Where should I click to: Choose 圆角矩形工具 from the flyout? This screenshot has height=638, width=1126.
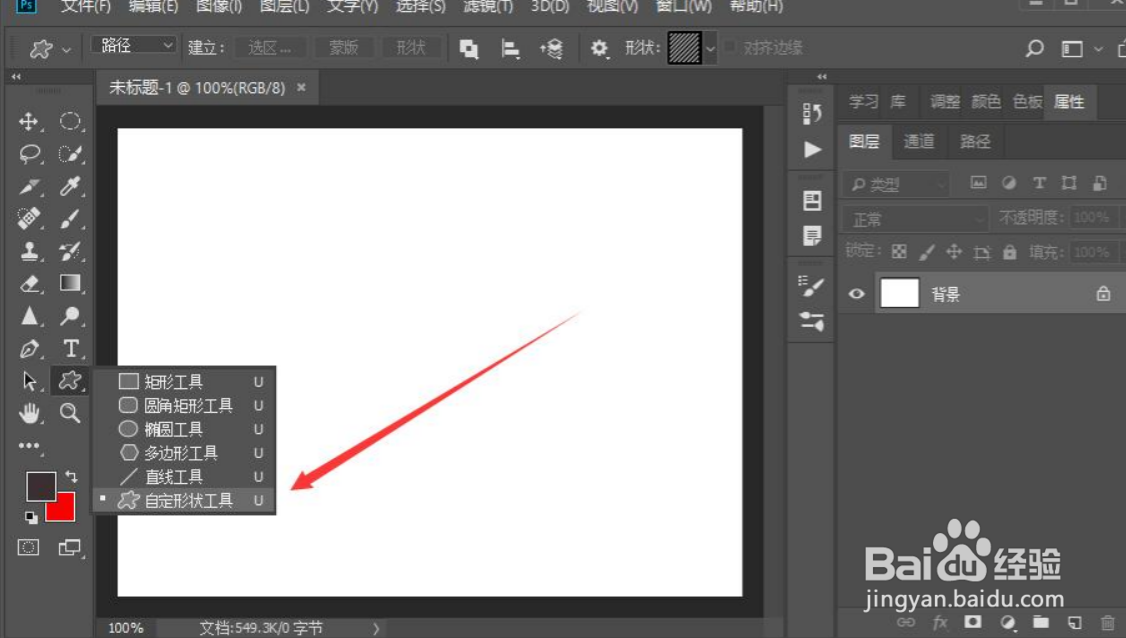[x=184, y=405]
